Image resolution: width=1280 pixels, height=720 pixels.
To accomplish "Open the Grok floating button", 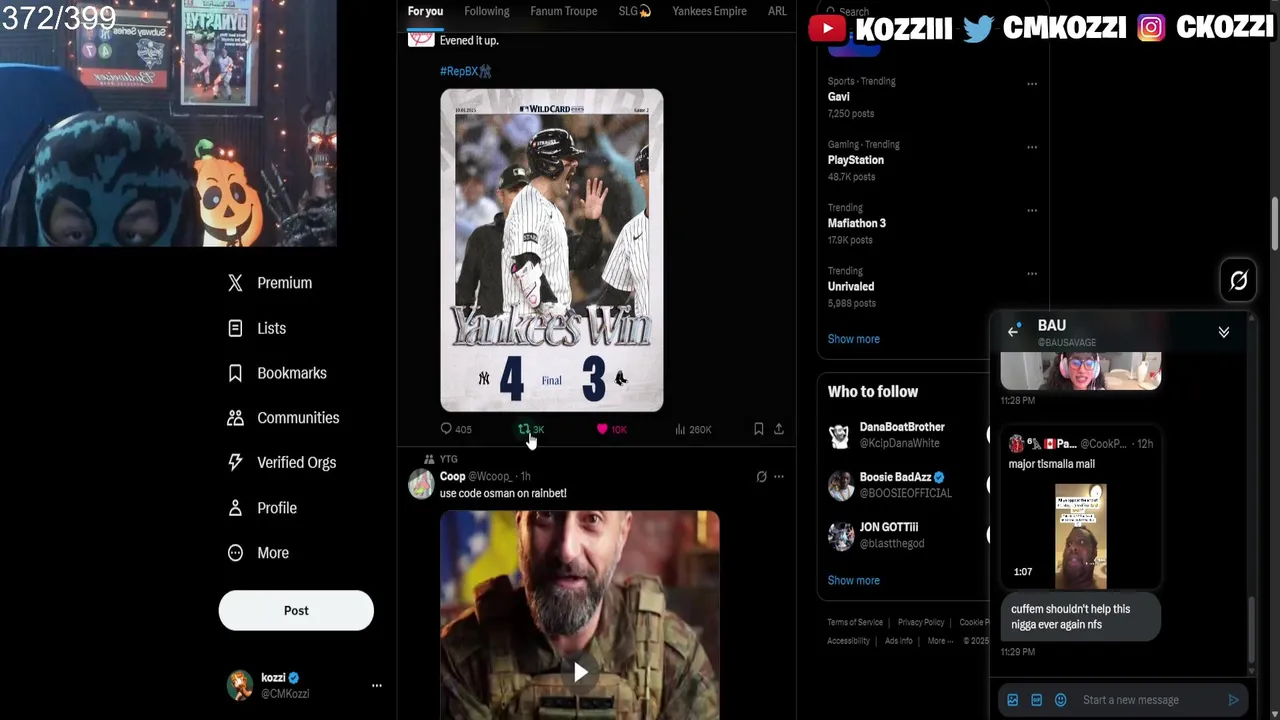I will point(1239,281).
